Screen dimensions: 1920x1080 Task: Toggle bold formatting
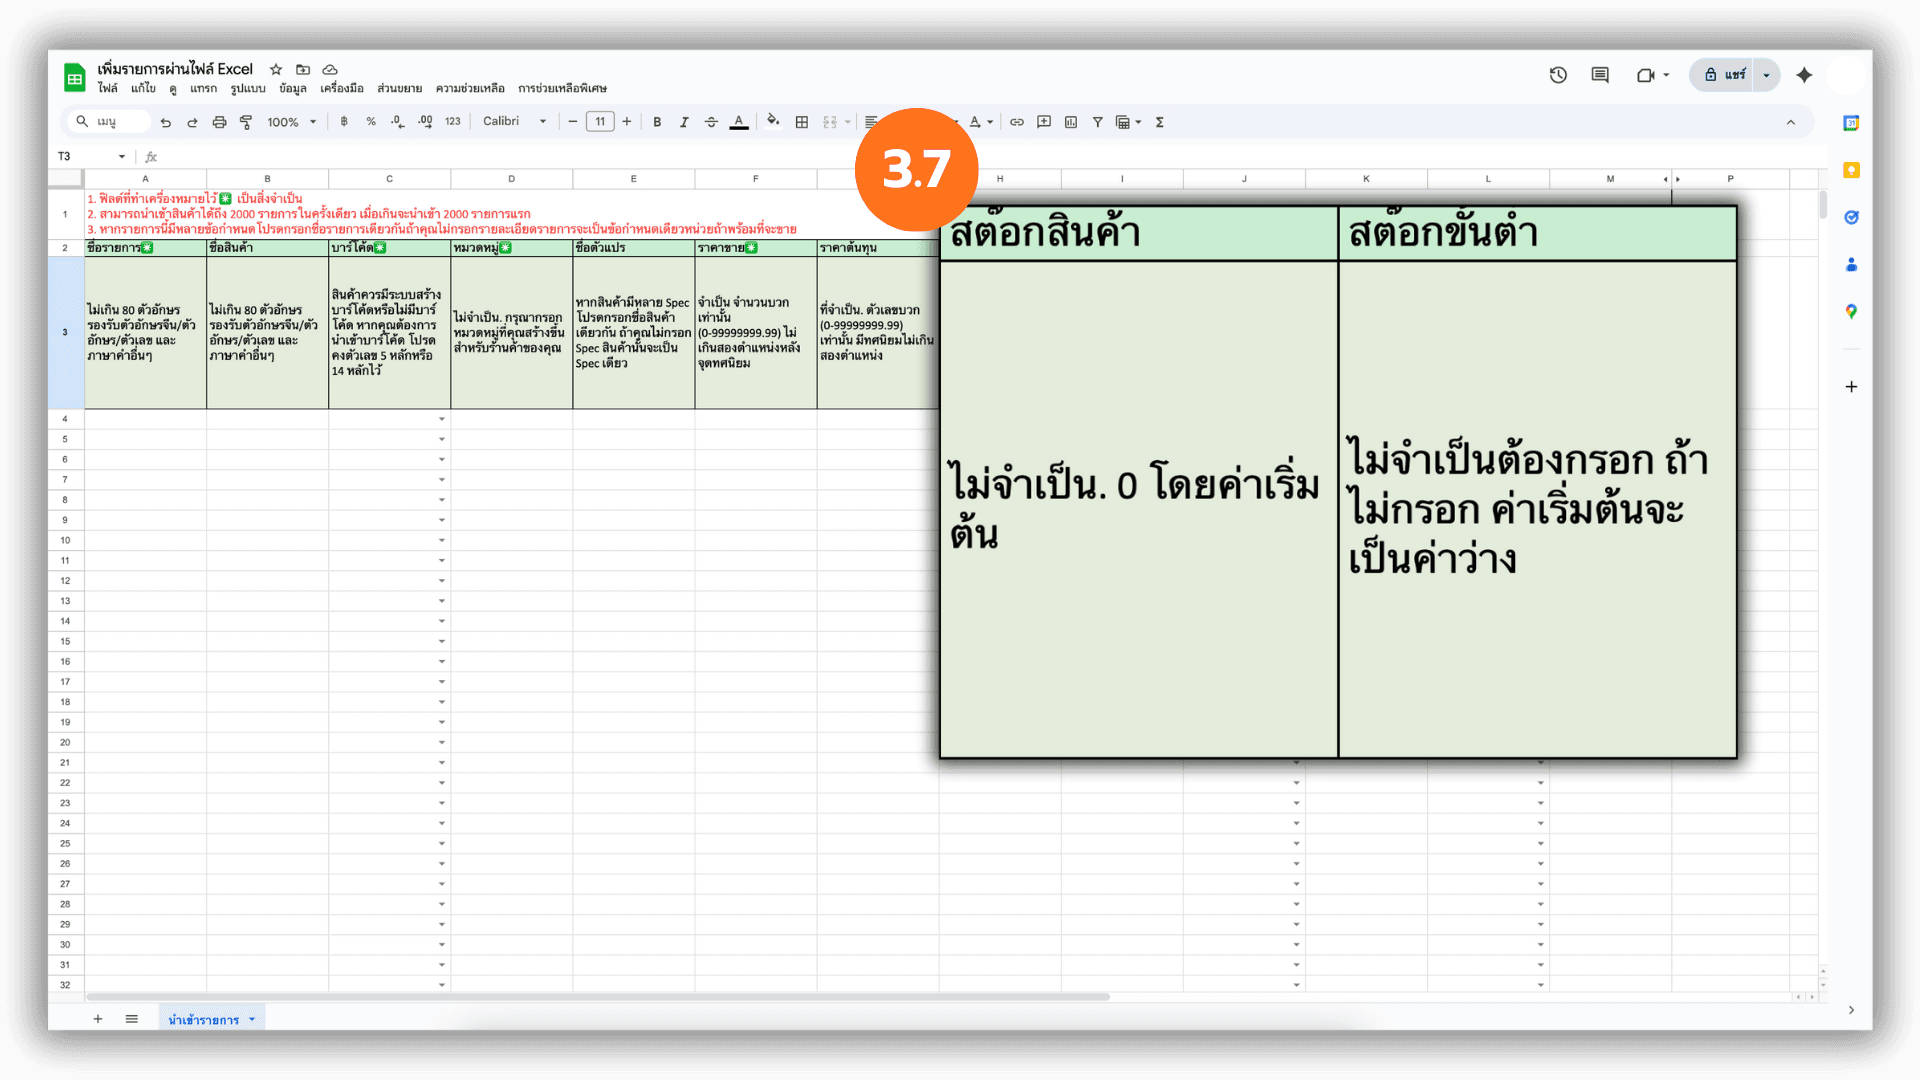(657, 122)
